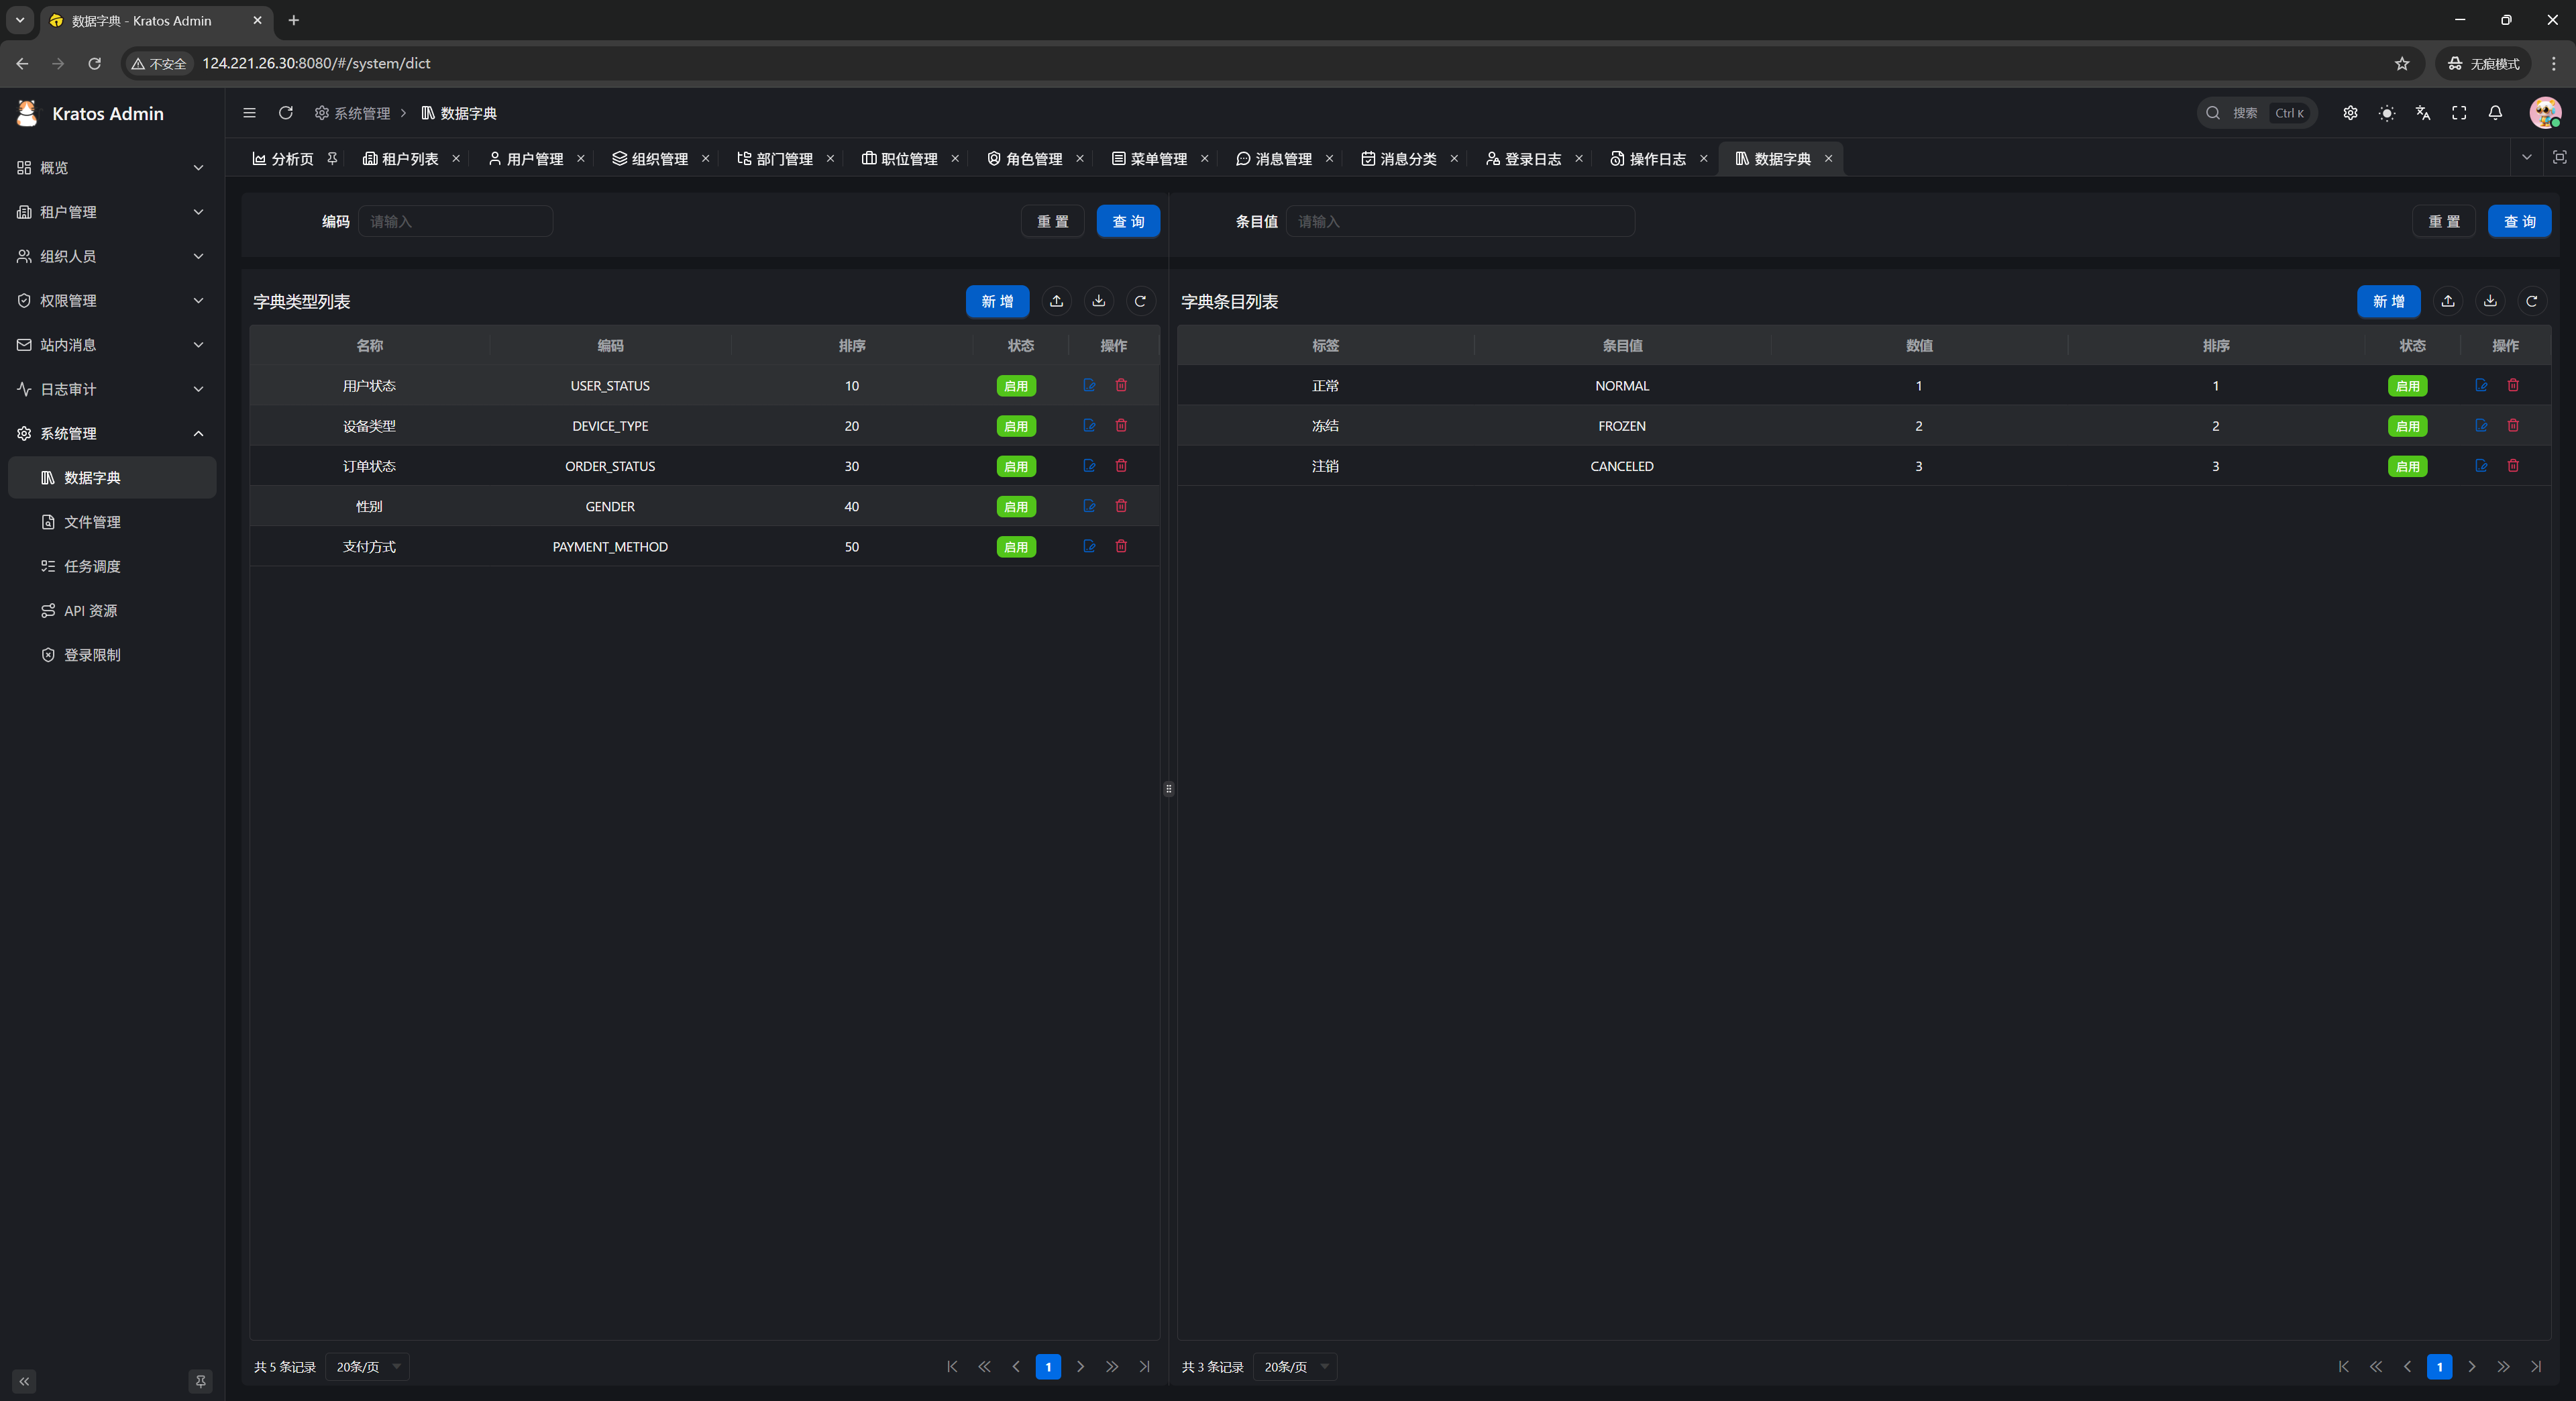
Task: Collapse sidebar with double-chevron icon
Action: [24, 1381]
